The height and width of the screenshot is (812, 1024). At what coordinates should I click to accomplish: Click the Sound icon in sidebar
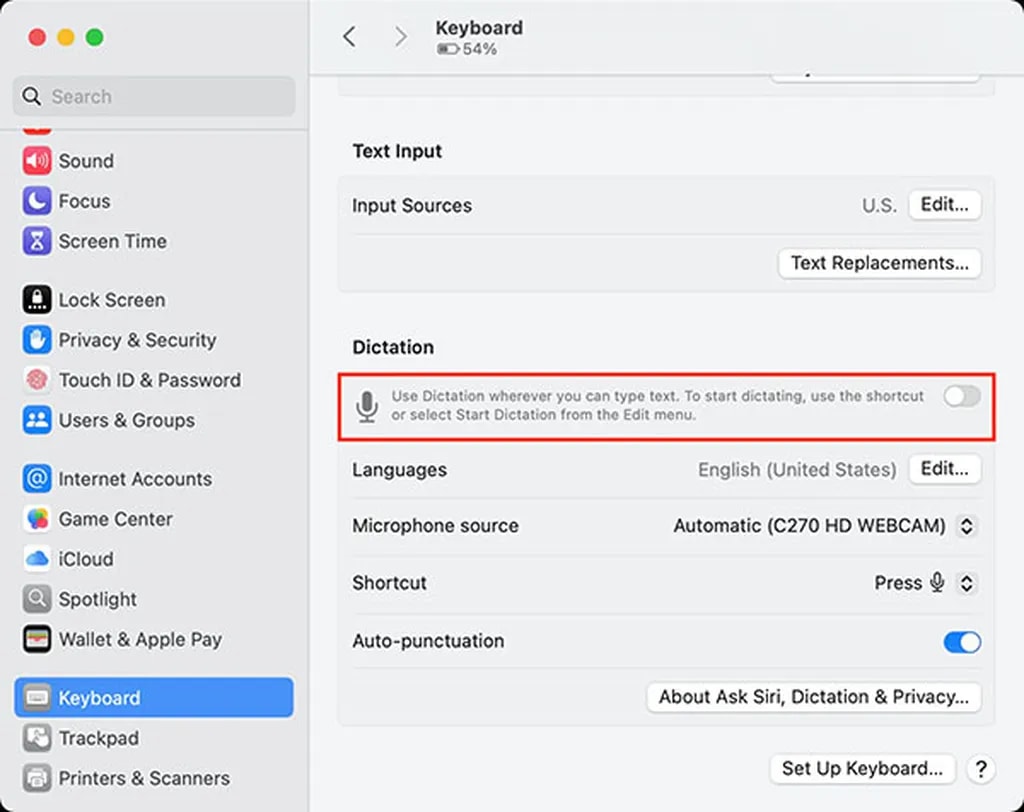(x=37, y=161)
